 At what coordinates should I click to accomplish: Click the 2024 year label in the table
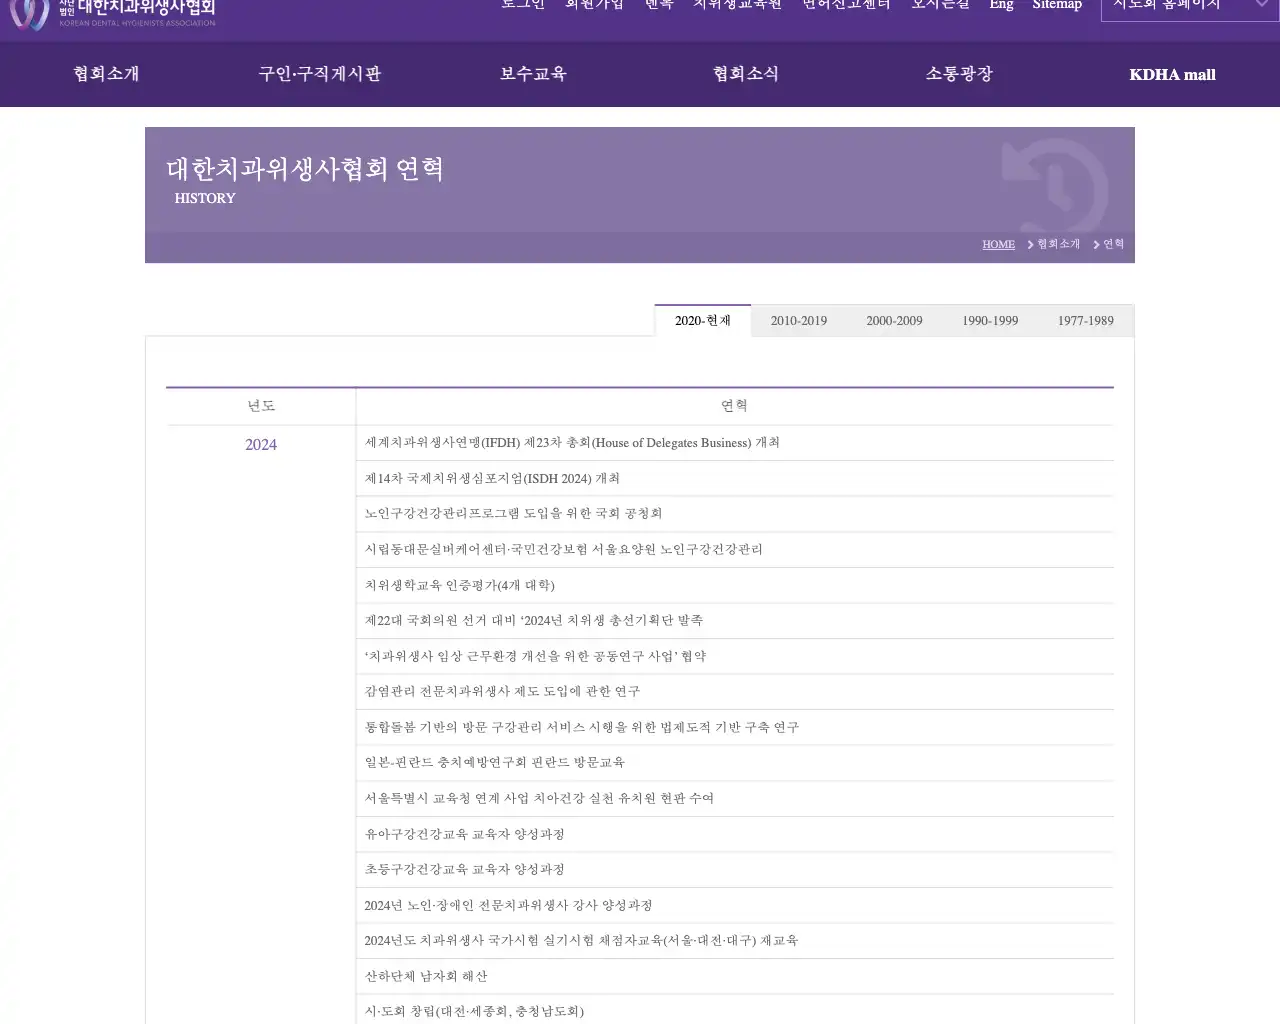pyautogui.click(x=261, y=444)
